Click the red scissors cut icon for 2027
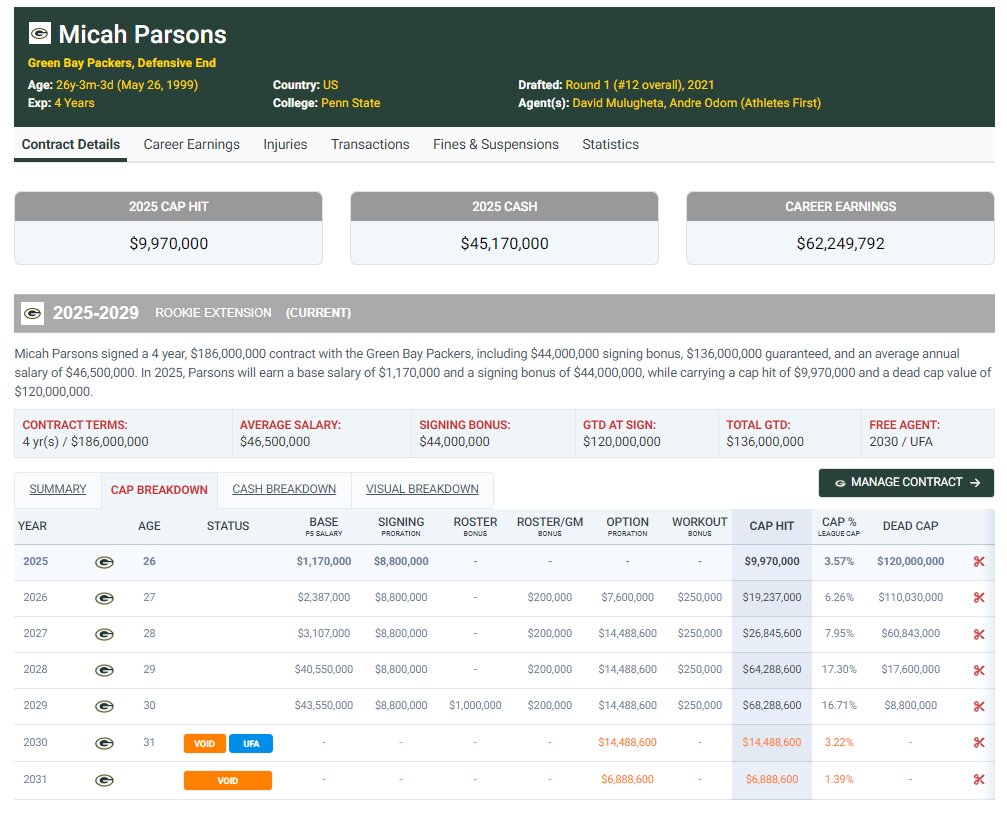1007x823 pixels. (979, 634)
